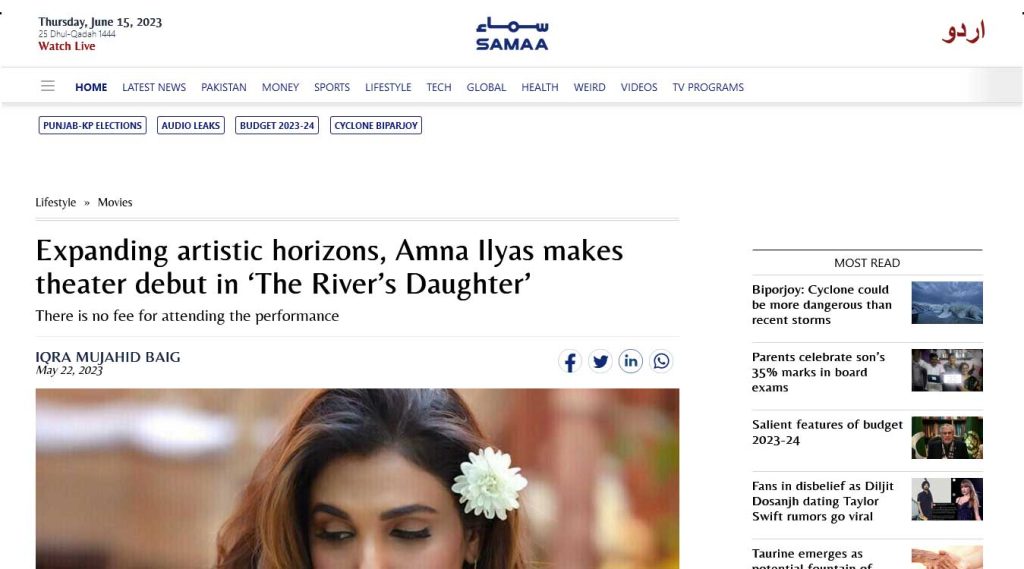Open the Lifestyle nav menu
Viewport: 1024px width, 569px height.
pos(388,87)
